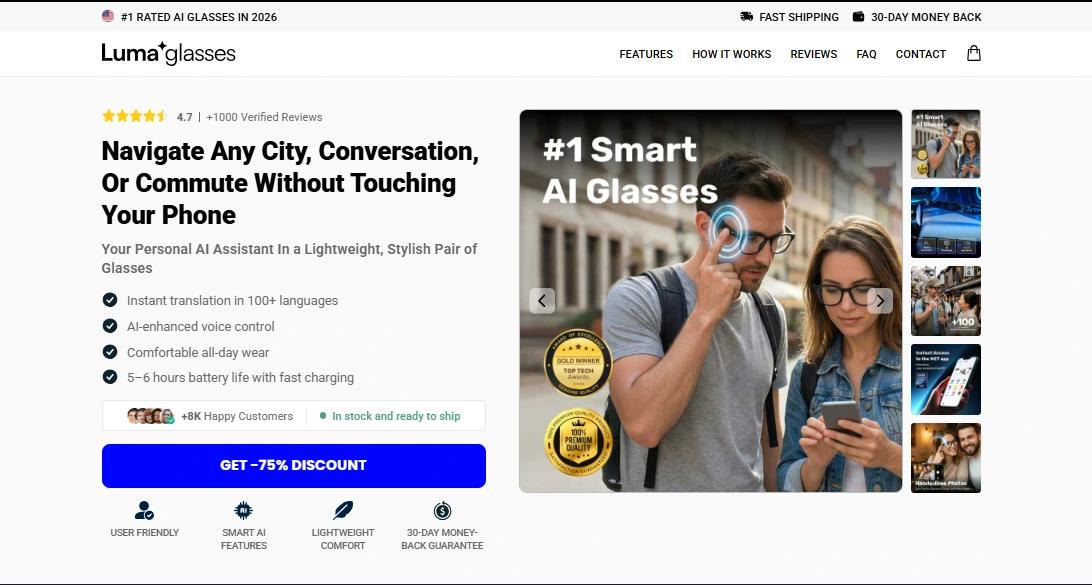Click the Luma glasses logo
The height and width of the screenshot is (585, 1092).
(x=169, y=54)
